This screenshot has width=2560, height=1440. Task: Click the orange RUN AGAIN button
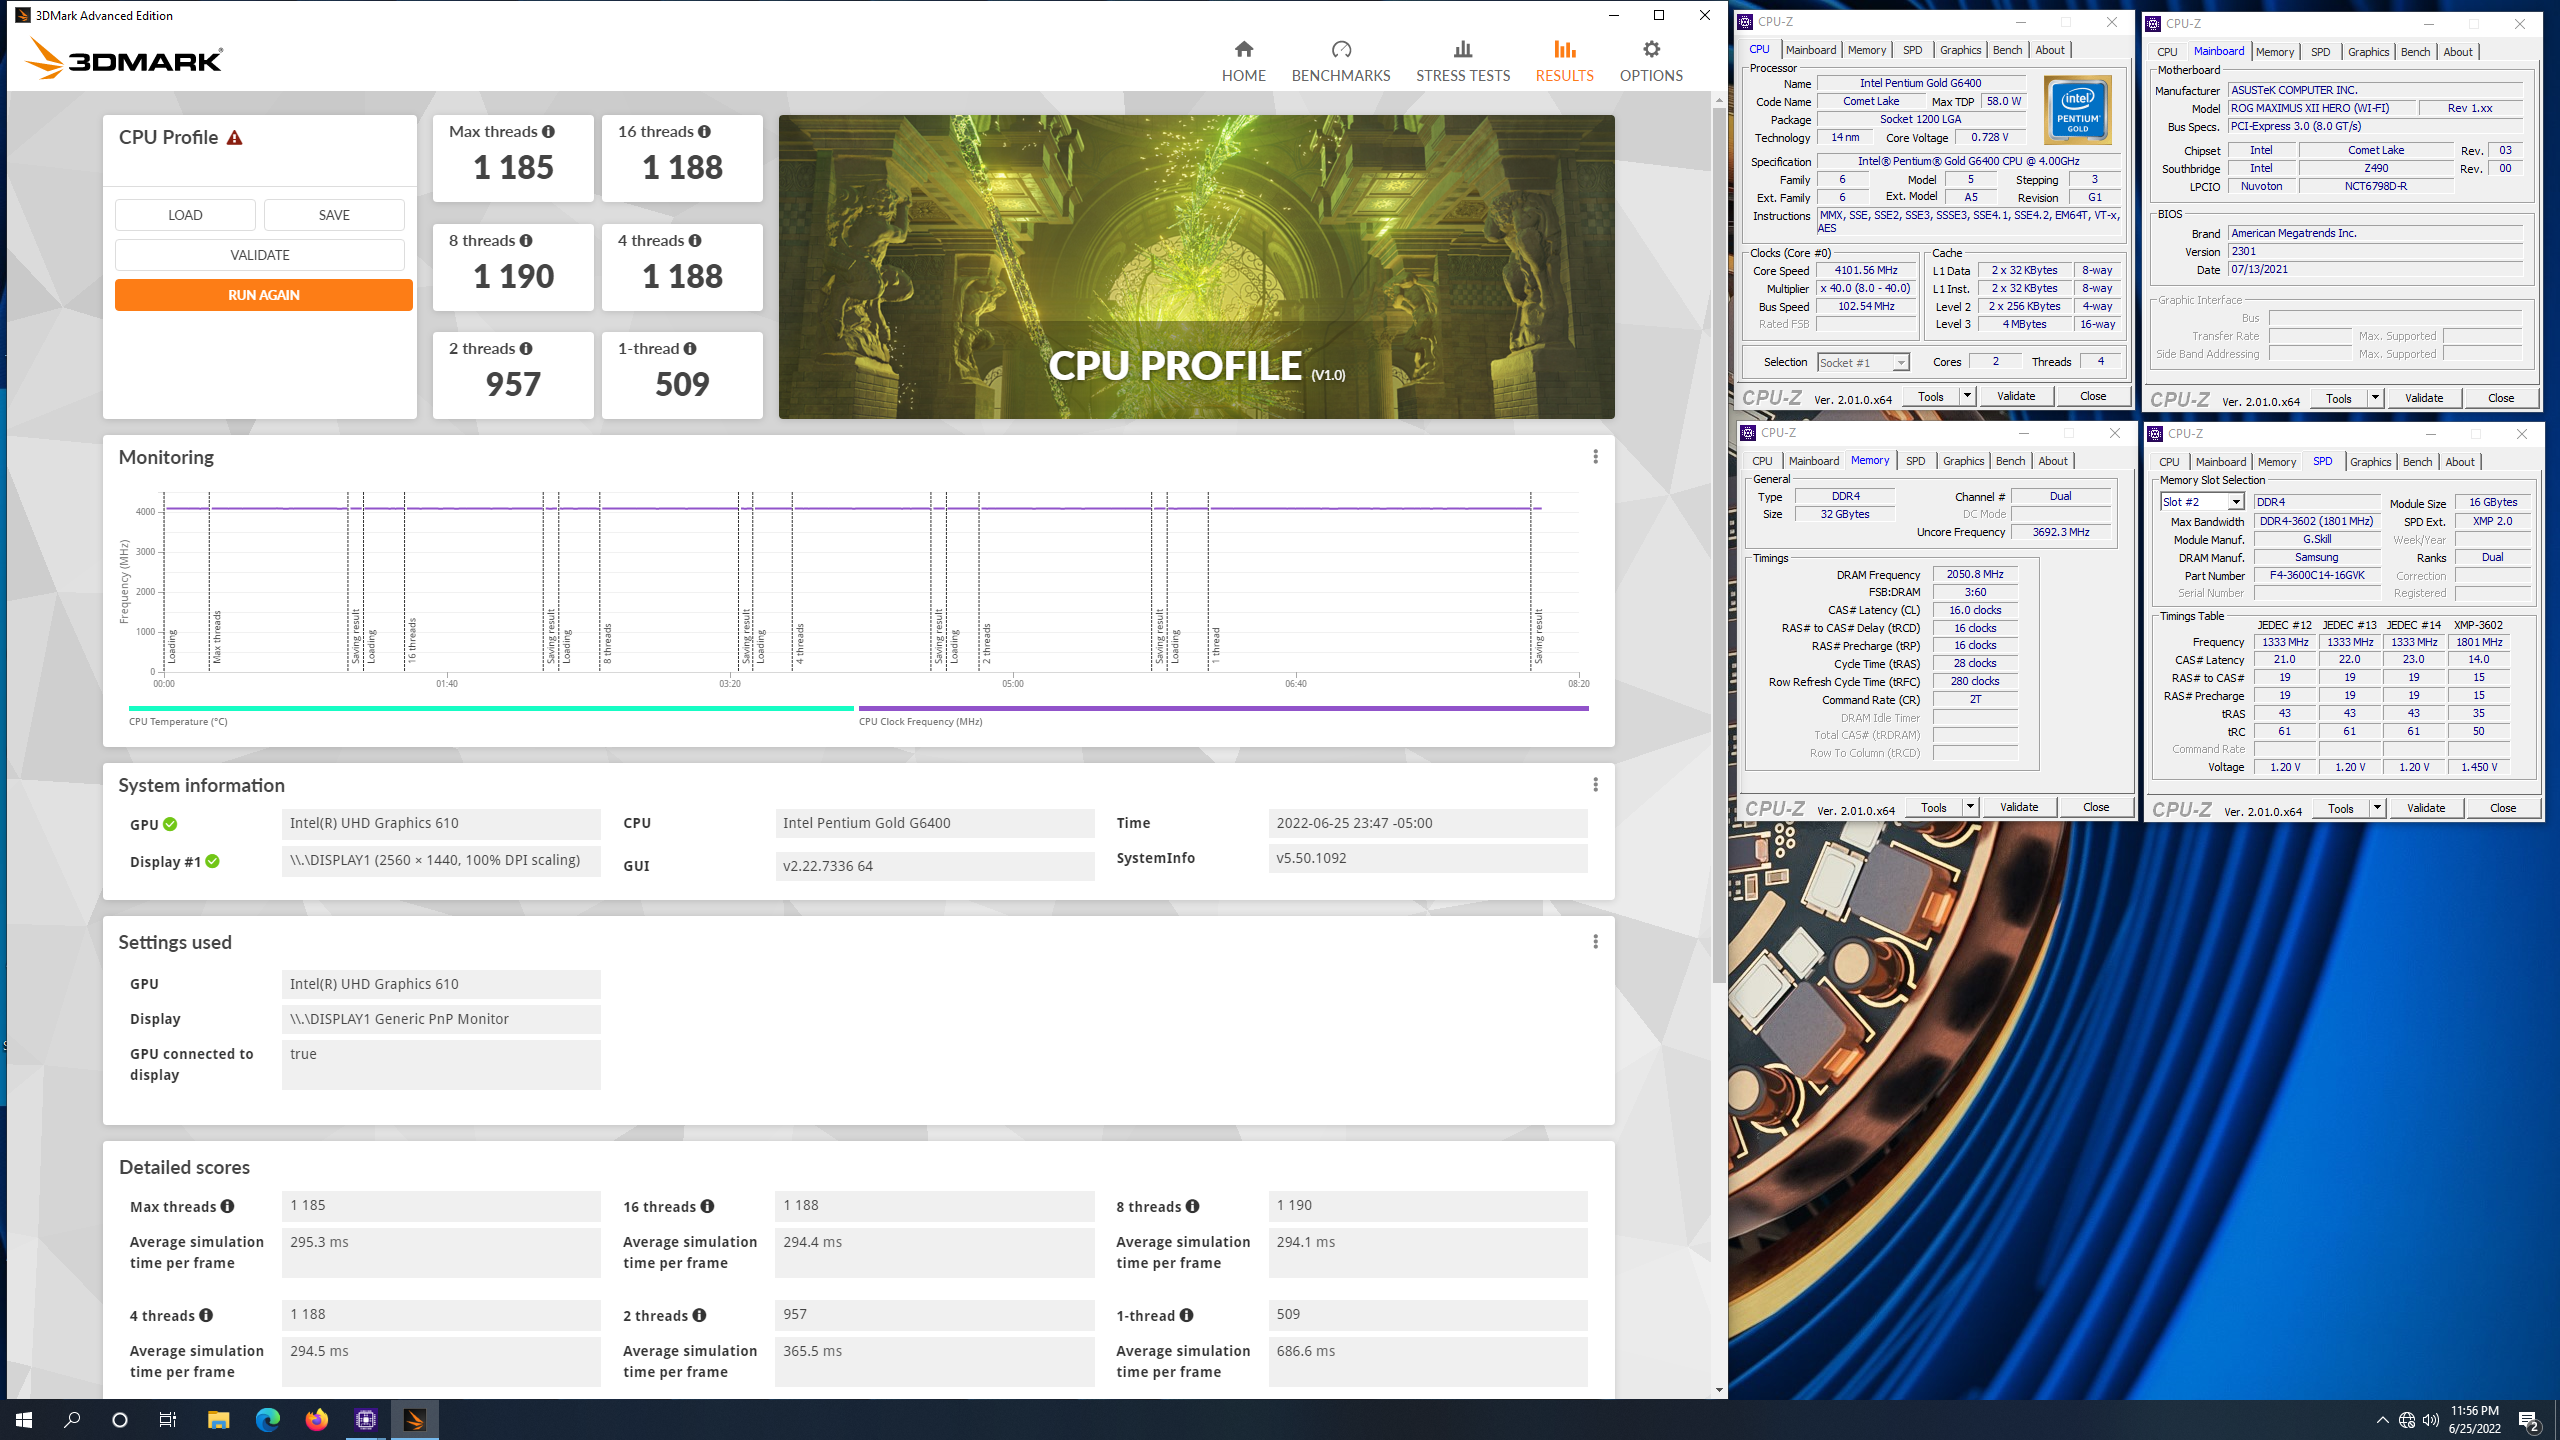coord(263,295)
